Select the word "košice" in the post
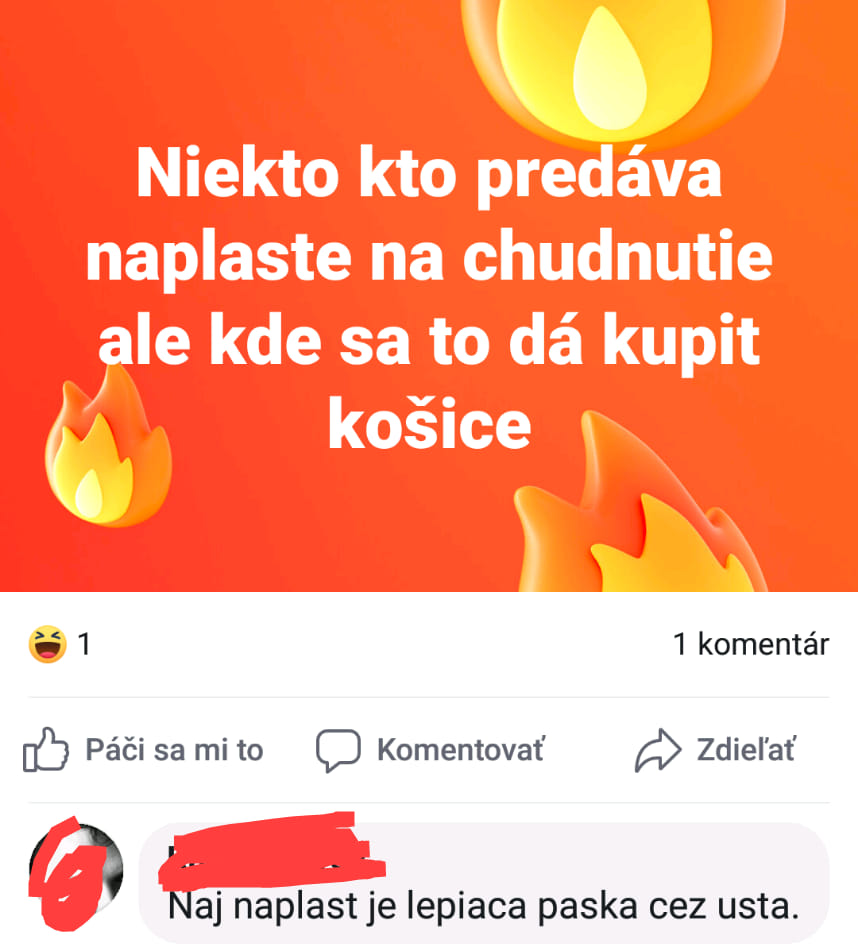 click(x=429, y=425)
